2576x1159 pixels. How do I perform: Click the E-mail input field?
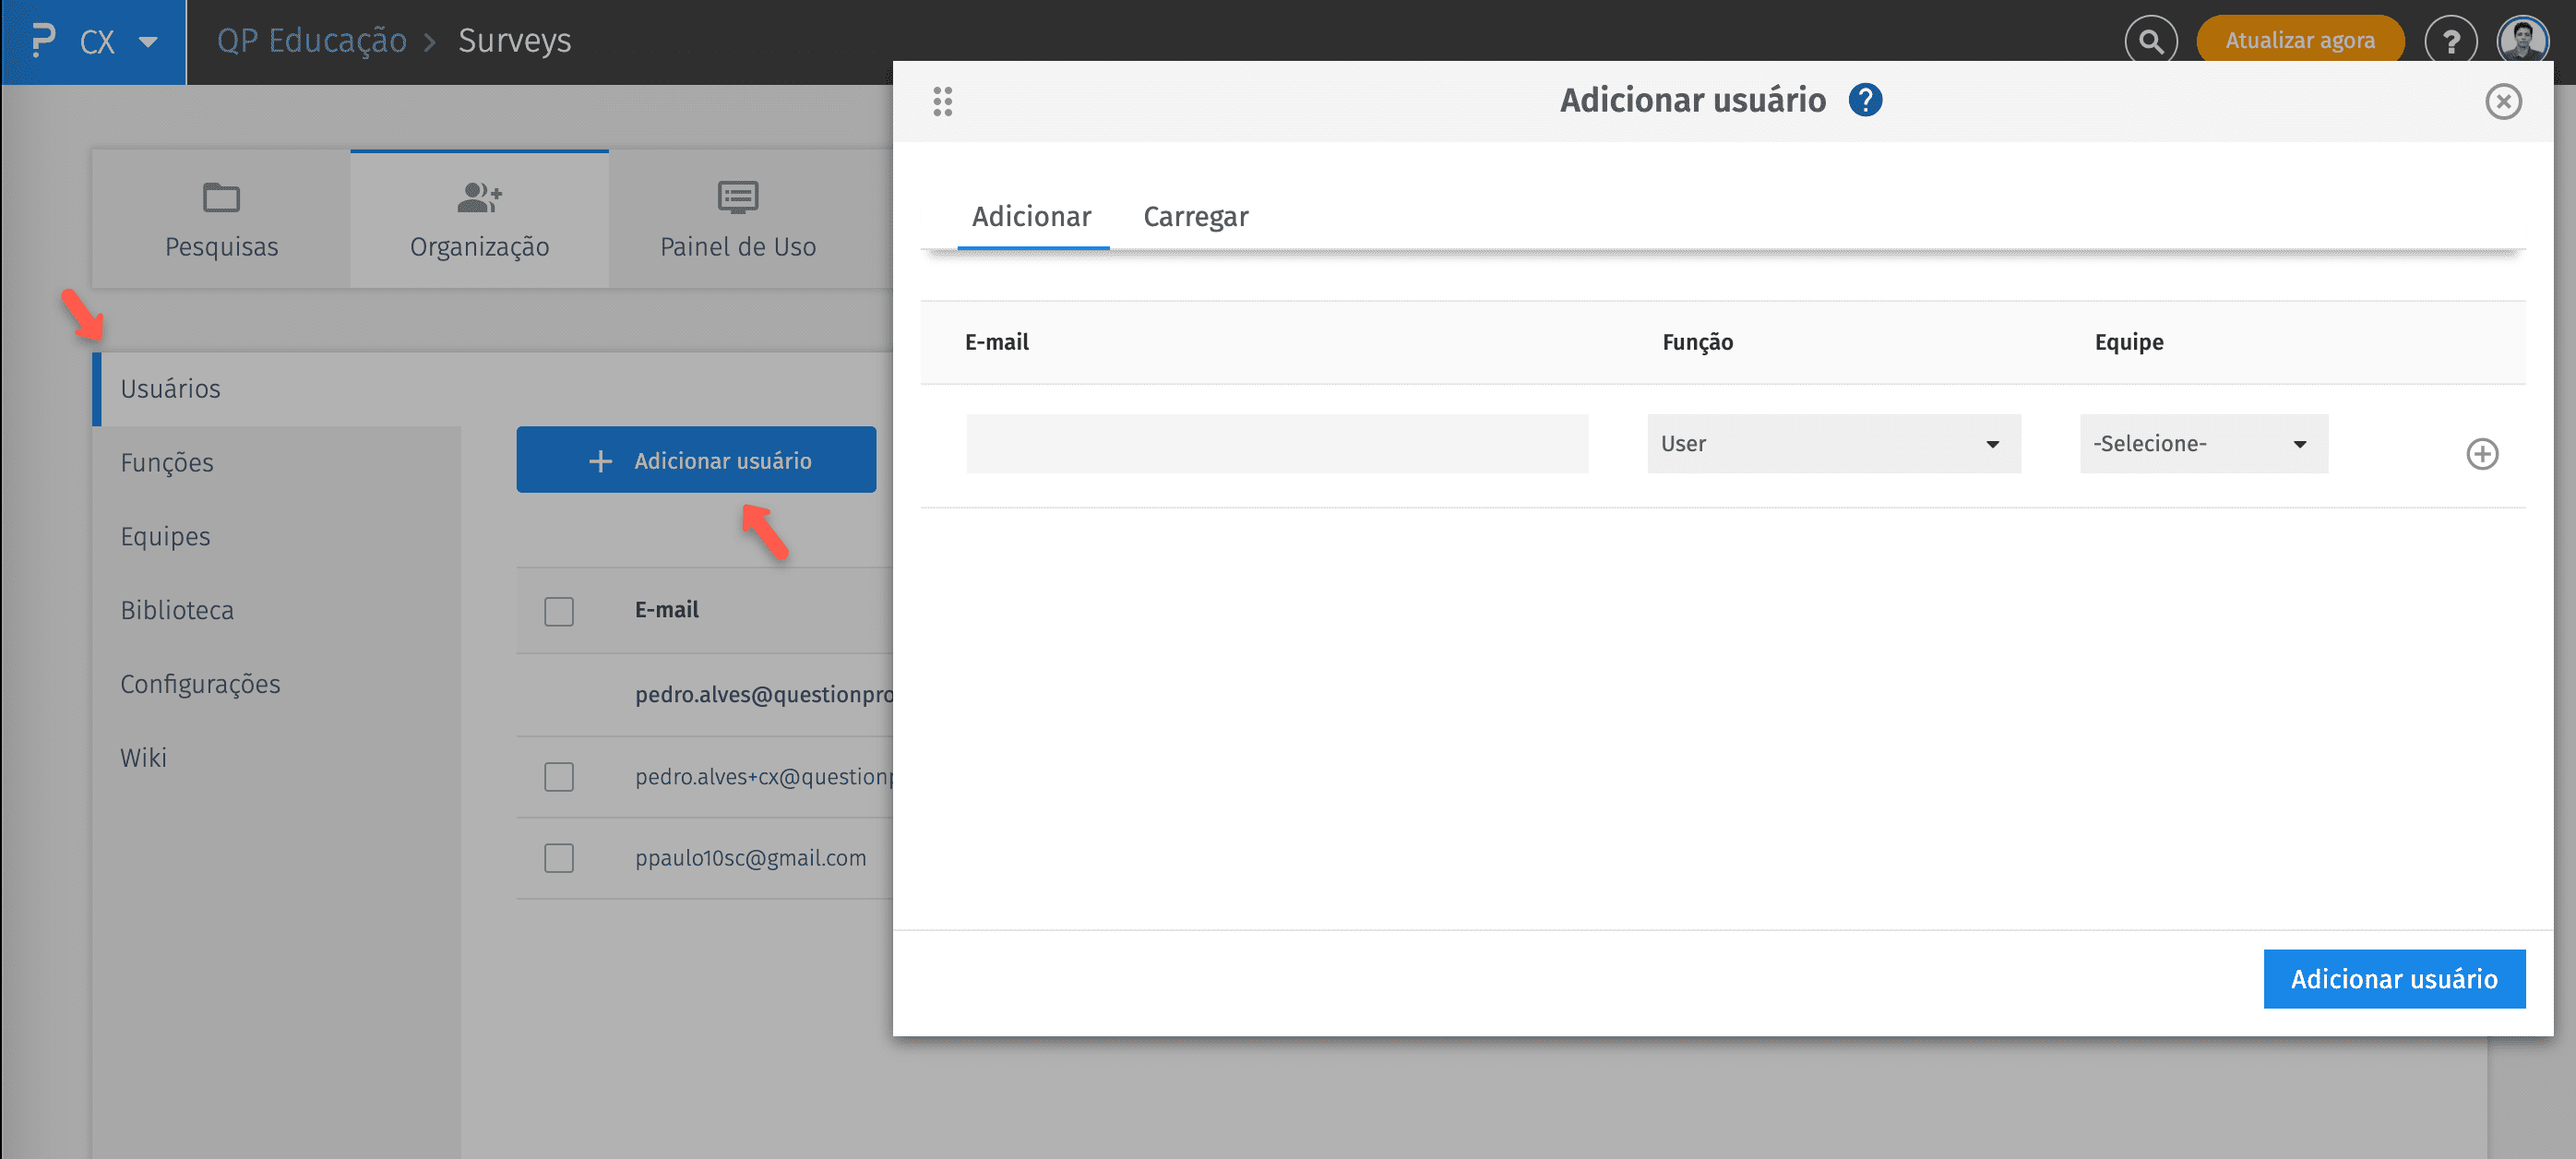1276,444
